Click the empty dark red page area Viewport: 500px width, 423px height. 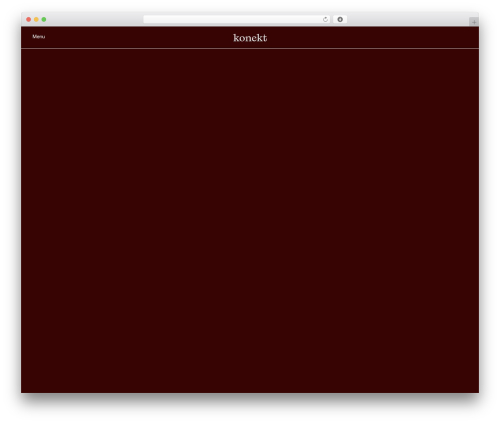pyautogui.click(x=250, y=221)
